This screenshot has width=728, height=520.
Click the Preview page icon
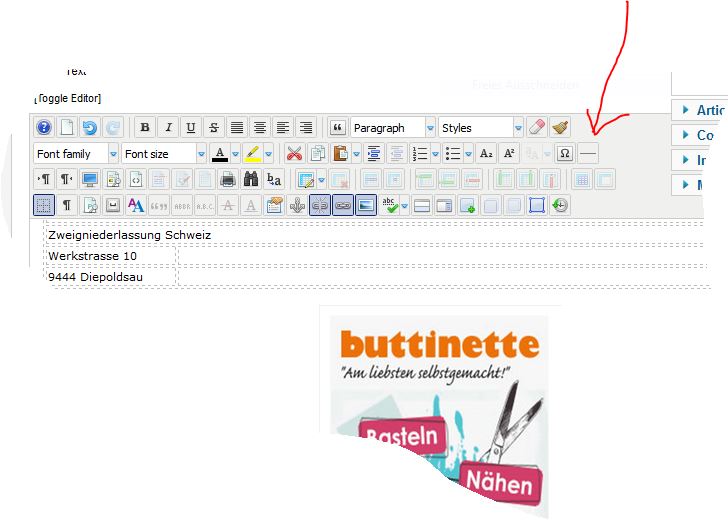(113, 179)
